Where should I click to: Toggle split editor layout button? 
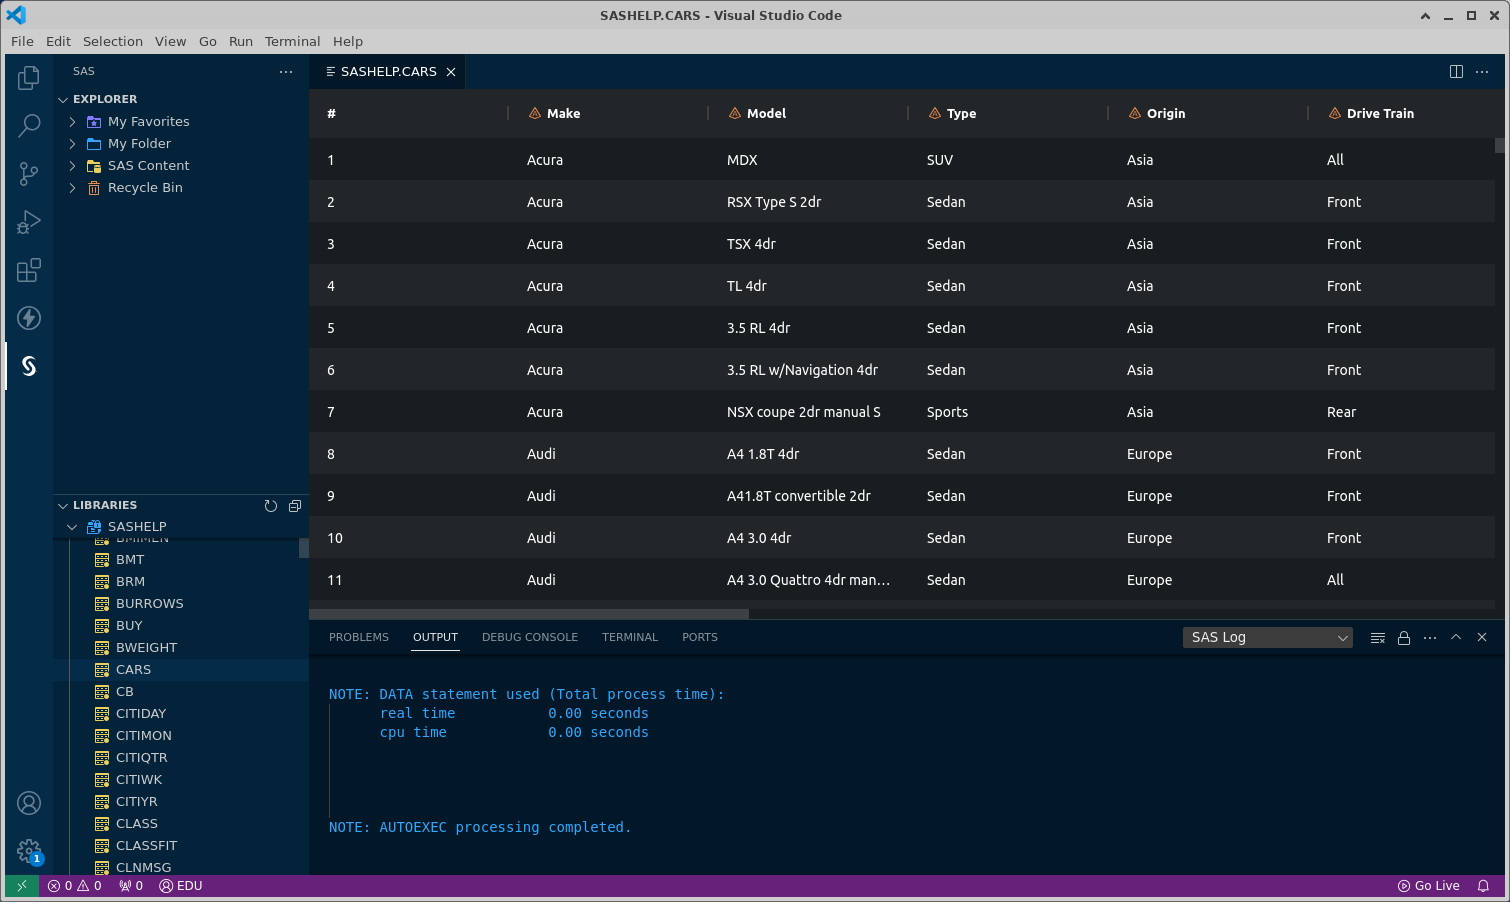tap(1456, 72)
